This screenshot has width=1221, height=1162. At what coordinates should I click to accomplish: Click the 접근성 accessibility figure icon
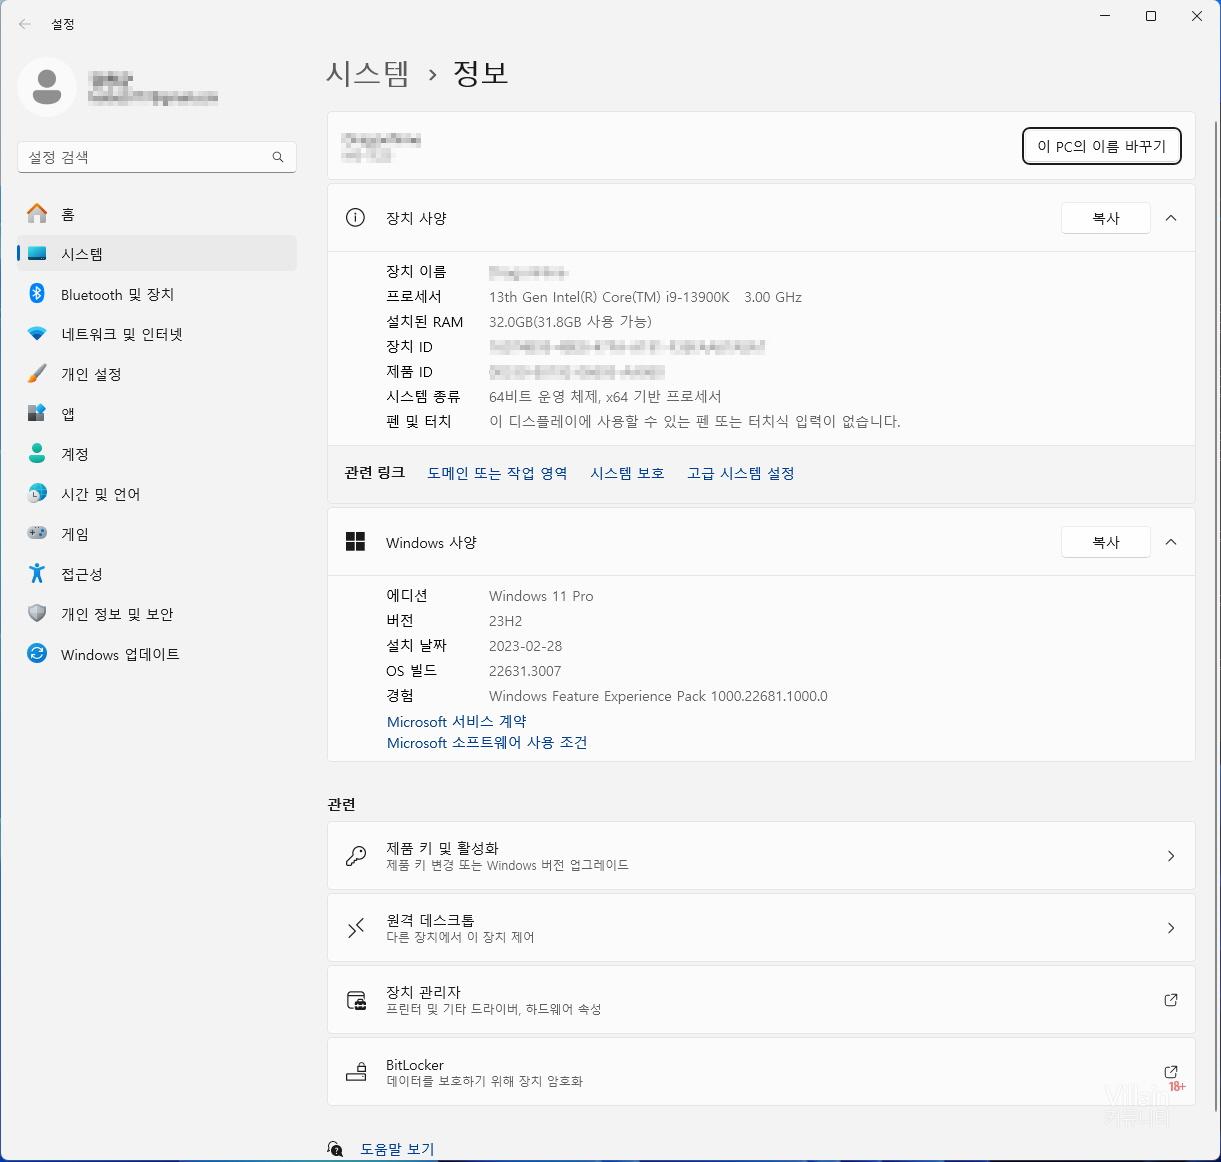click(37, 574)
